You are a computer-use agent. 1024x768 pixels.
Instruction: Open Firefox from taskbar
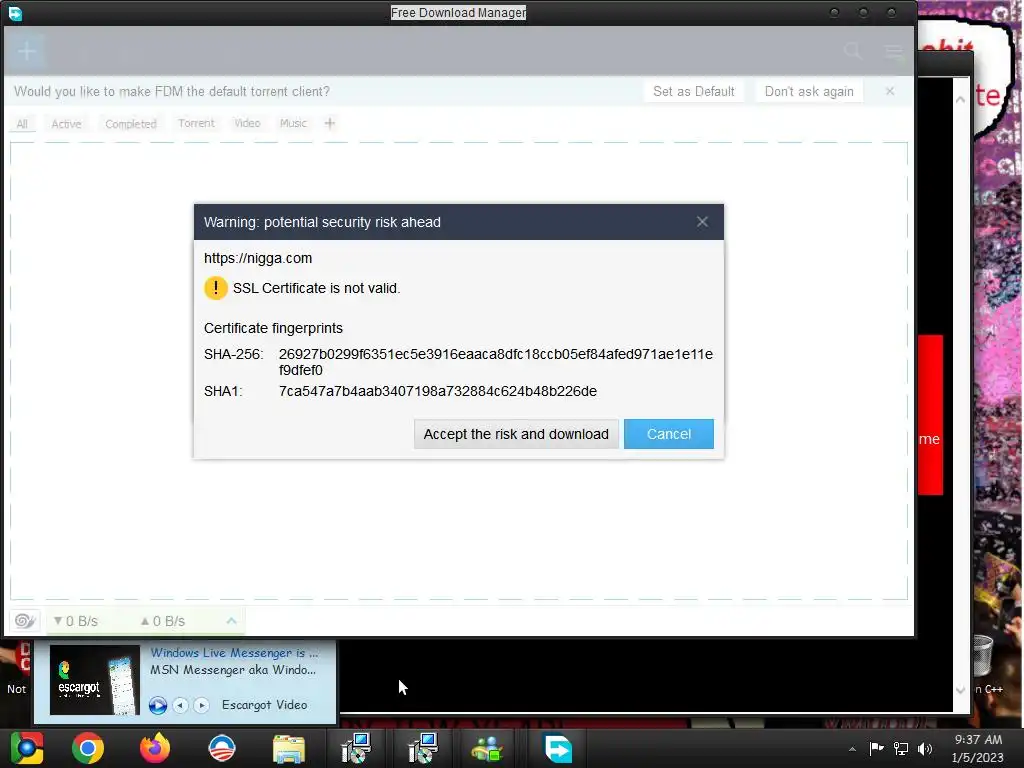155,748
